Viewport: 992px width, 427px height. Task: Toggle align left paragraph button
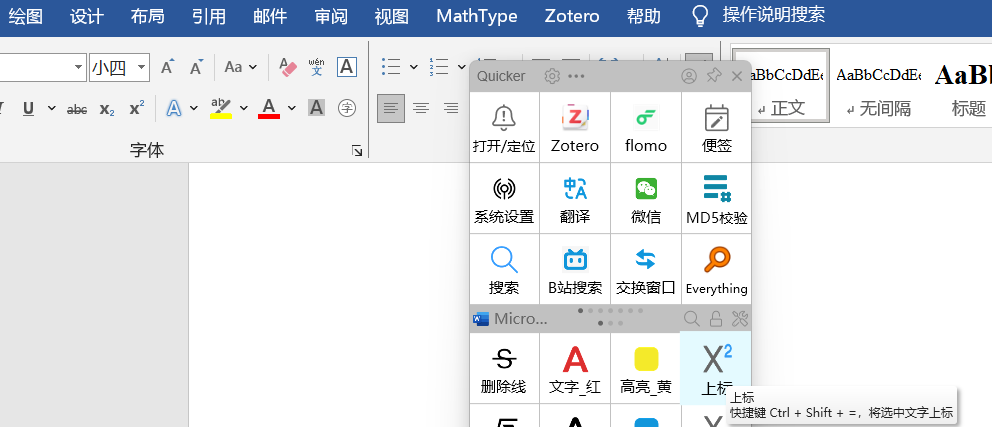point(391,108)
